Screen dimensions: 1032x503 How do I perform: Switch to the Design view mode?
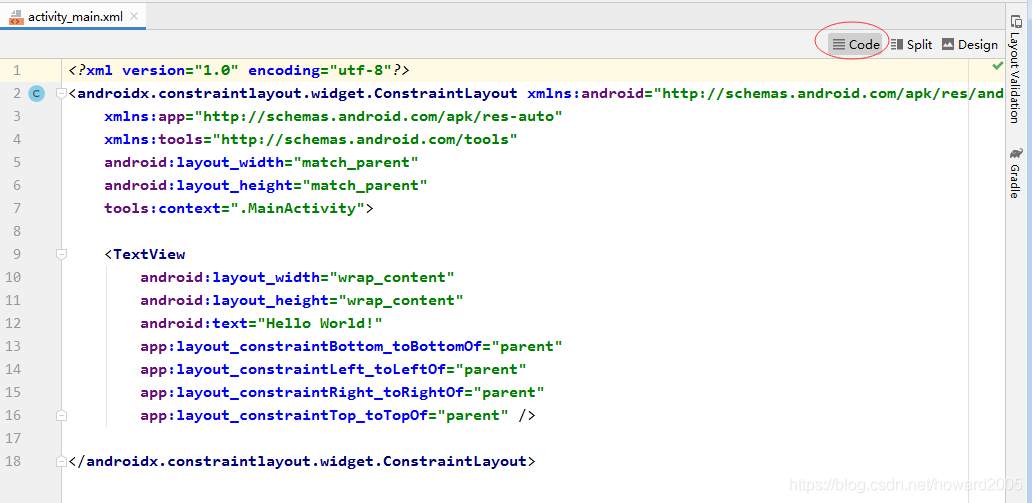(x=969, y=44)
